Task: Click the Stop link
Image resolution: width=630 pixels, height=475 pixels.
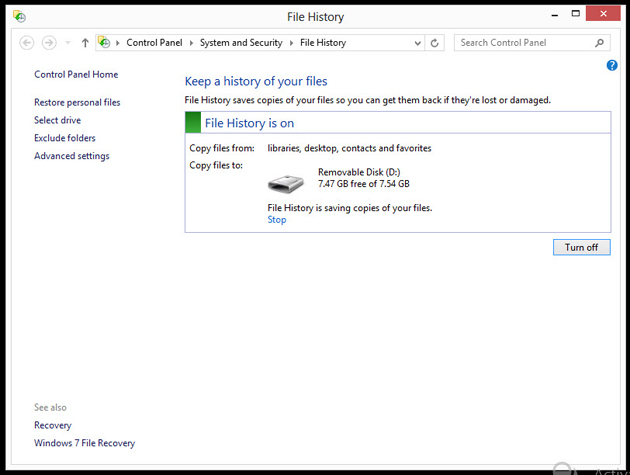Action: click(x=277, y=220)
